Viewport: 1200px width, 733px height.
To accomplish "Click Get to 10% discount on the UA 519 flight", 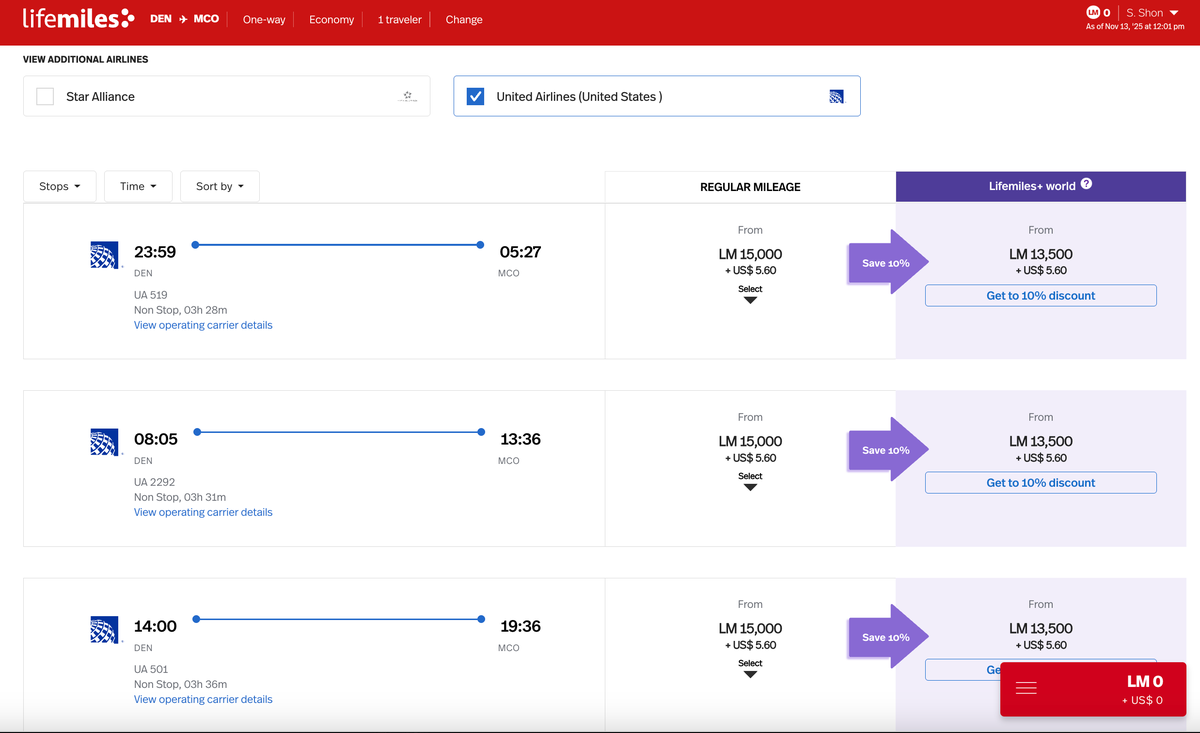I will (x=1040, y=295).
